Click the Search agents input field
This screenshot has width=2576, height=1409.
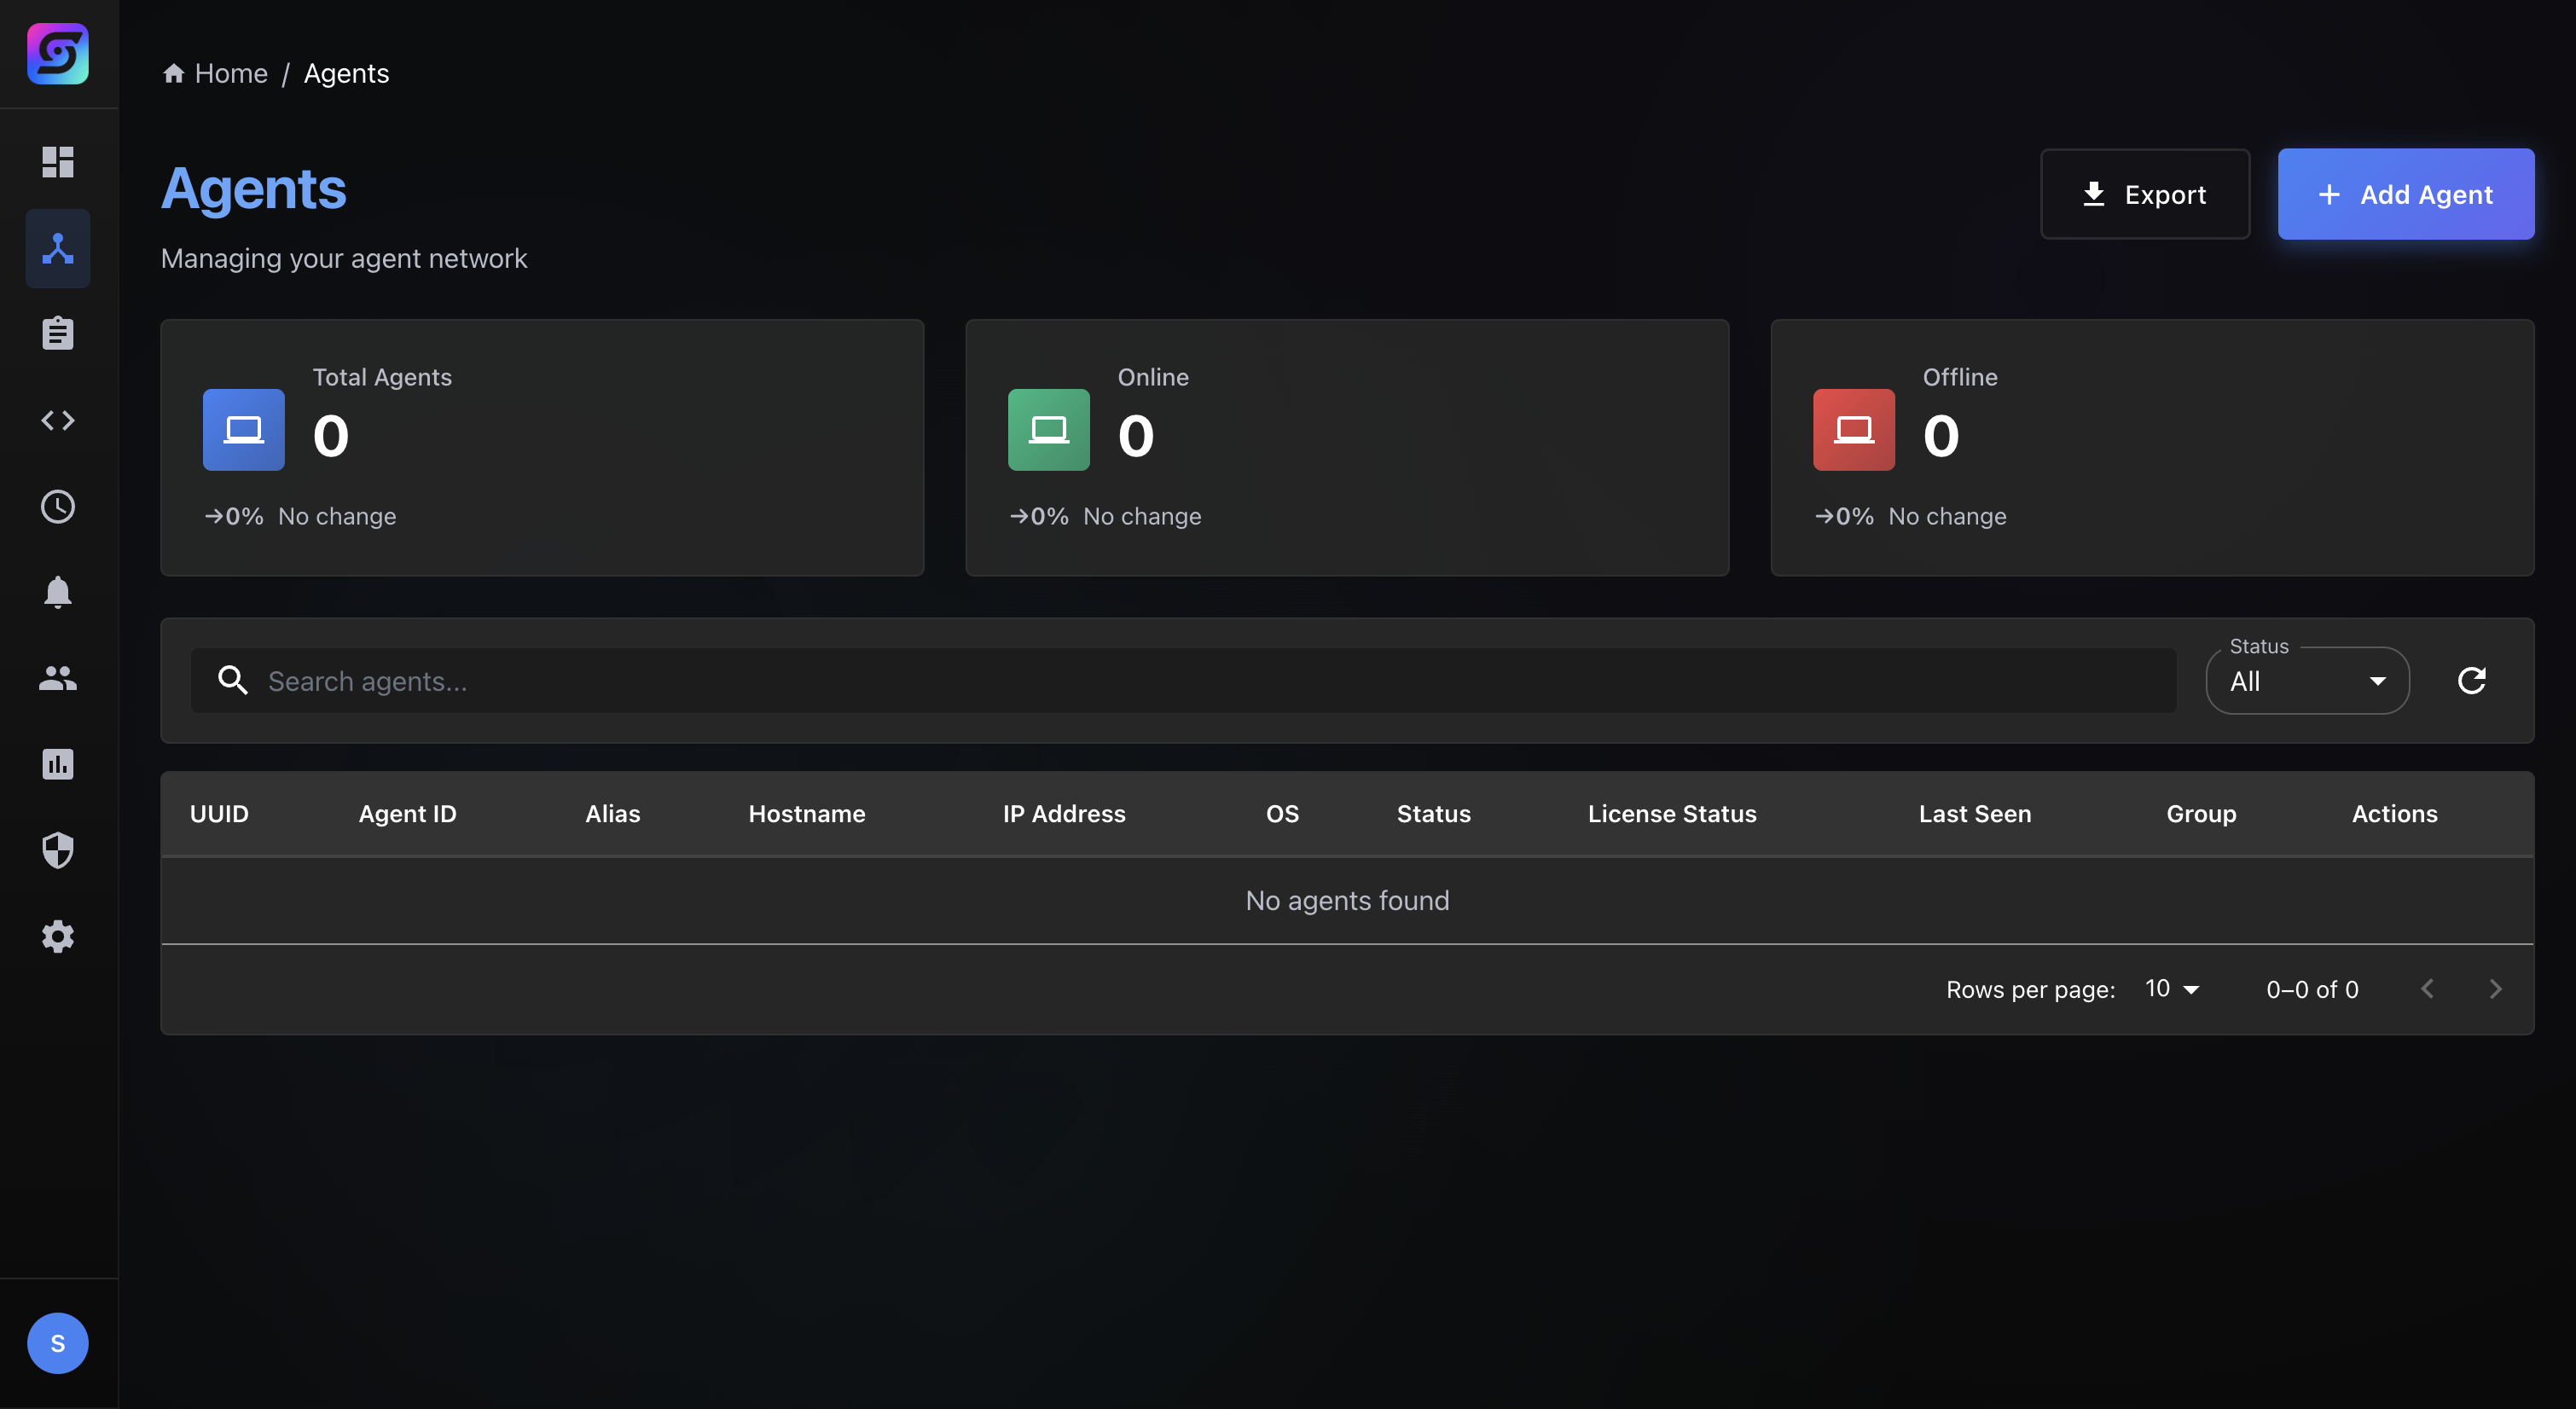pyautogui.click(x=700, y=681)
